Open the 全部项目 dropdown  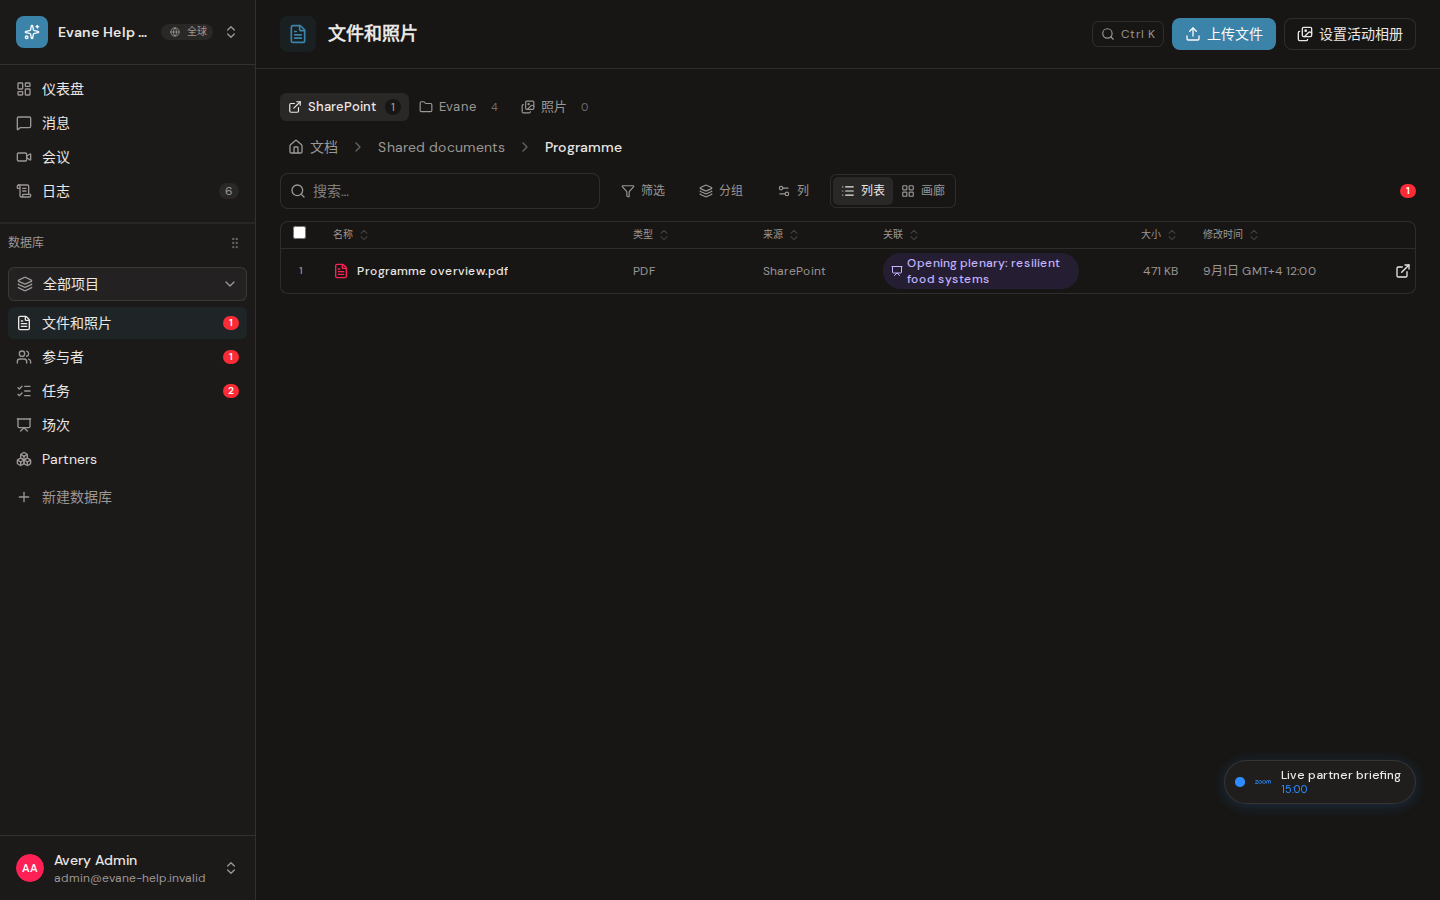(x=127, y=284)
